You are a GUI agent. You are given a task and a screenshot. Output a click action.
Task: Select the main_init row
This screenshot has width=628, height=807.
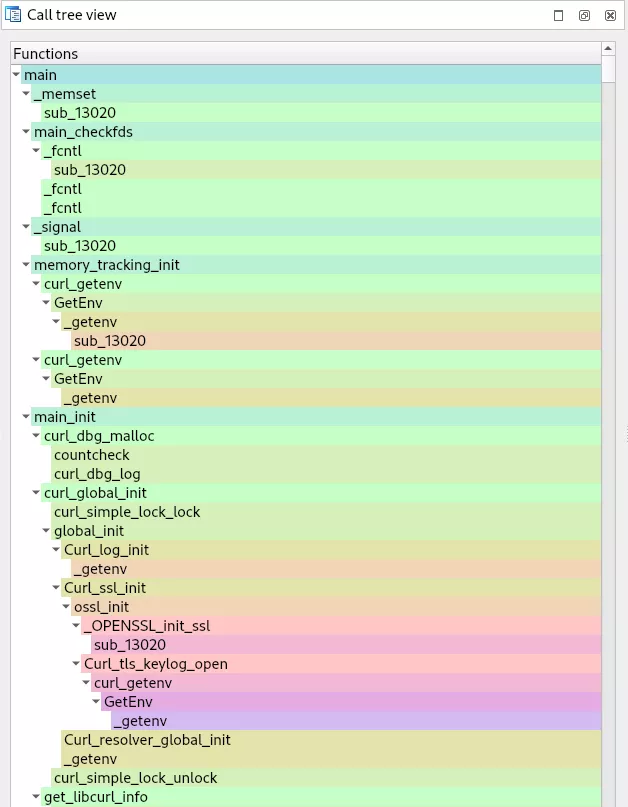pos(316,417)
